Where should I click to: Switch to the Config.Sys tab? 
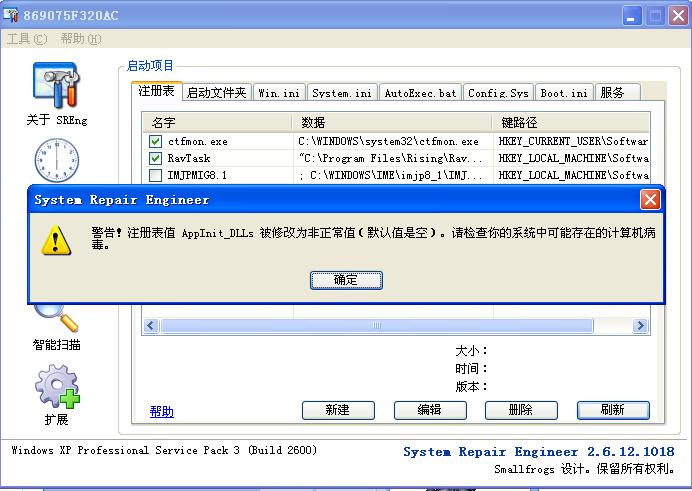tap(498, 93)
